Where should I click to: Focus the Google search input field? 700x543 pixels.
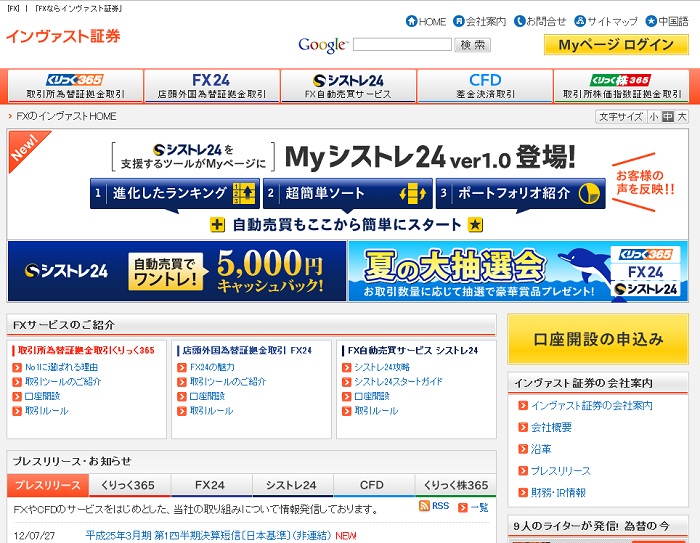(x=402, y=45)
